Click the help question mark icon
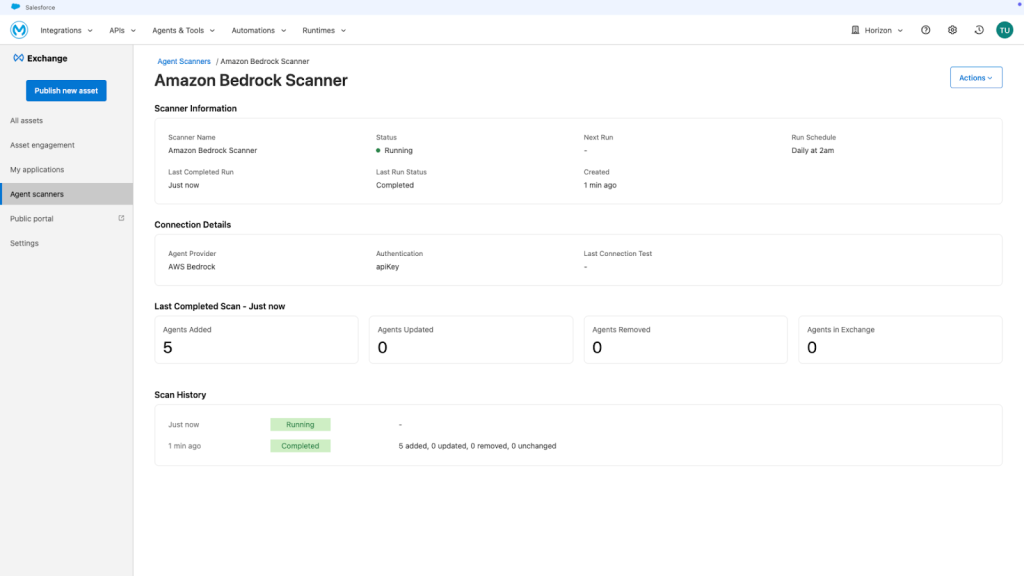Image resolution: width=1024 pixels, height=576 pixels. click(925, 30)
